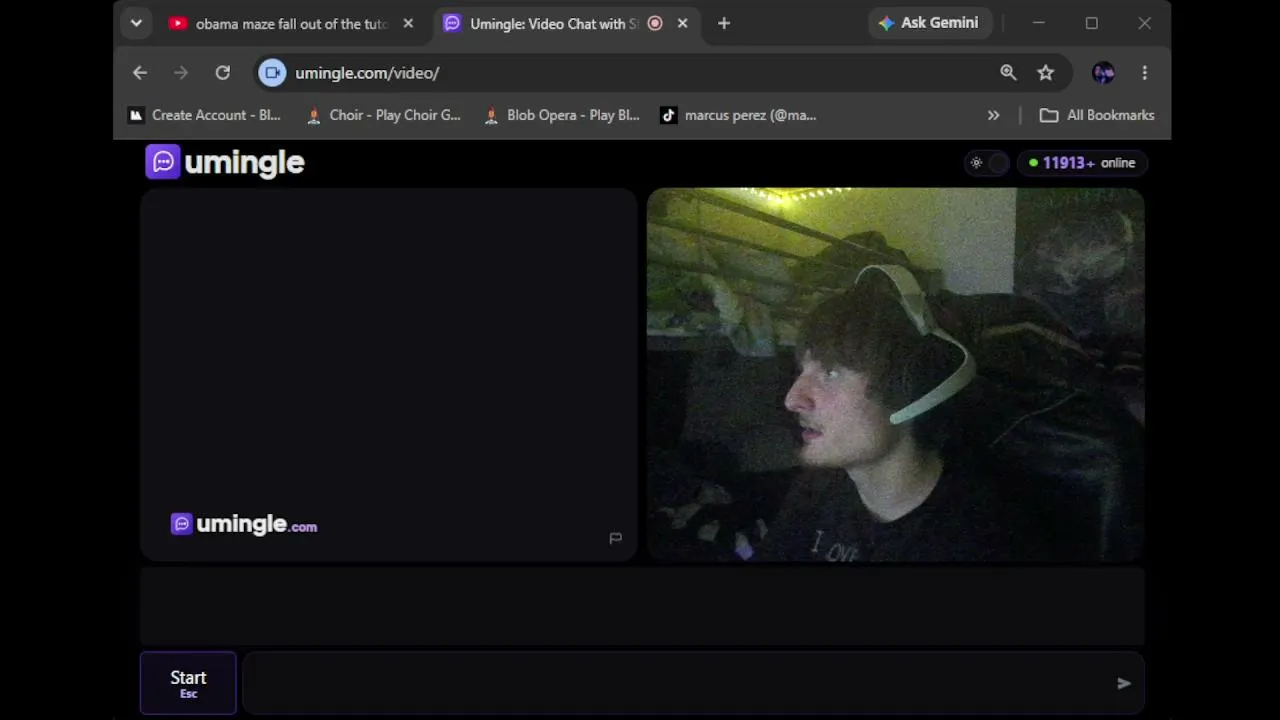
Task: Open the Choir - Play Choir bookmark
Action: (x=384, y=115)
